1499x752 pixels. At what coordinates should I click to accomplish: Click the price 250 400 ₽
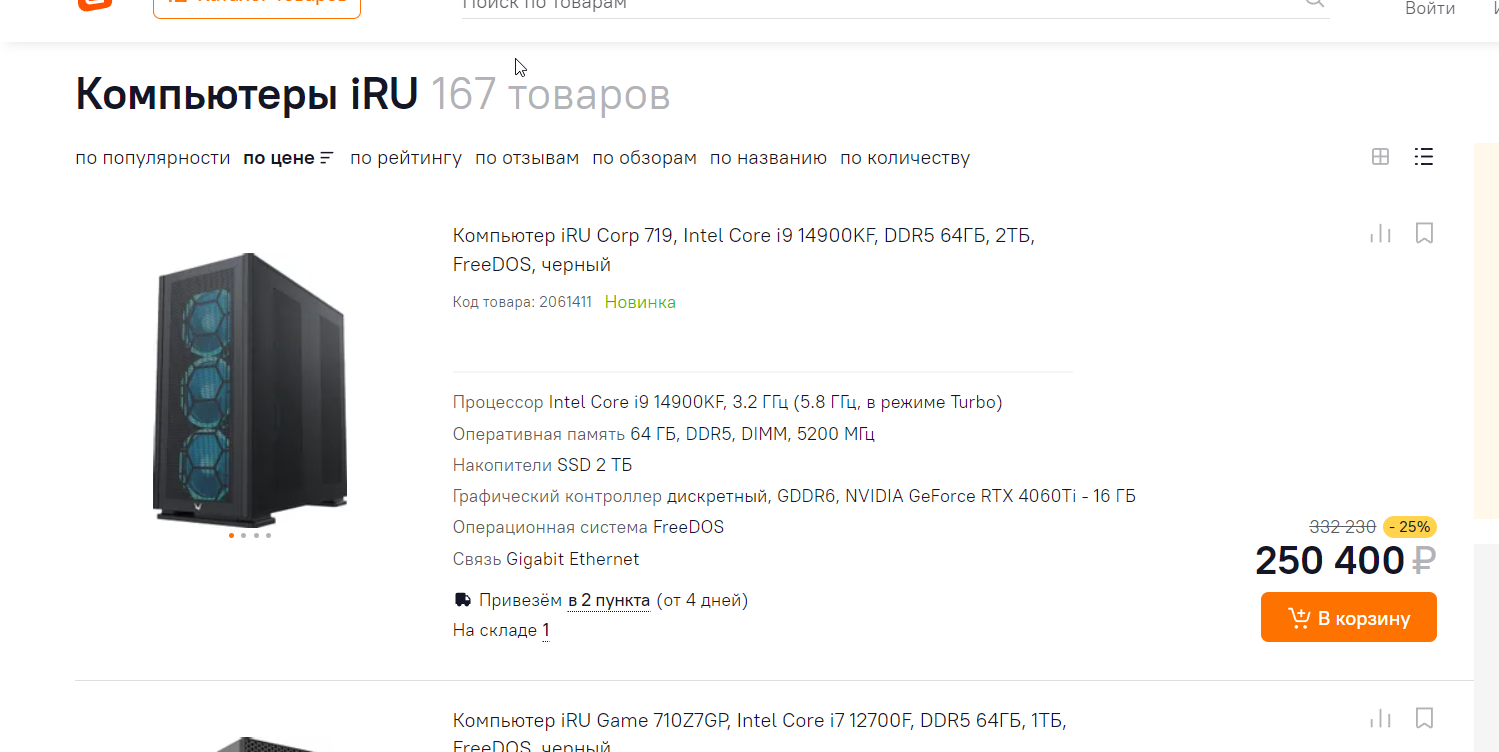[1346, 561]
